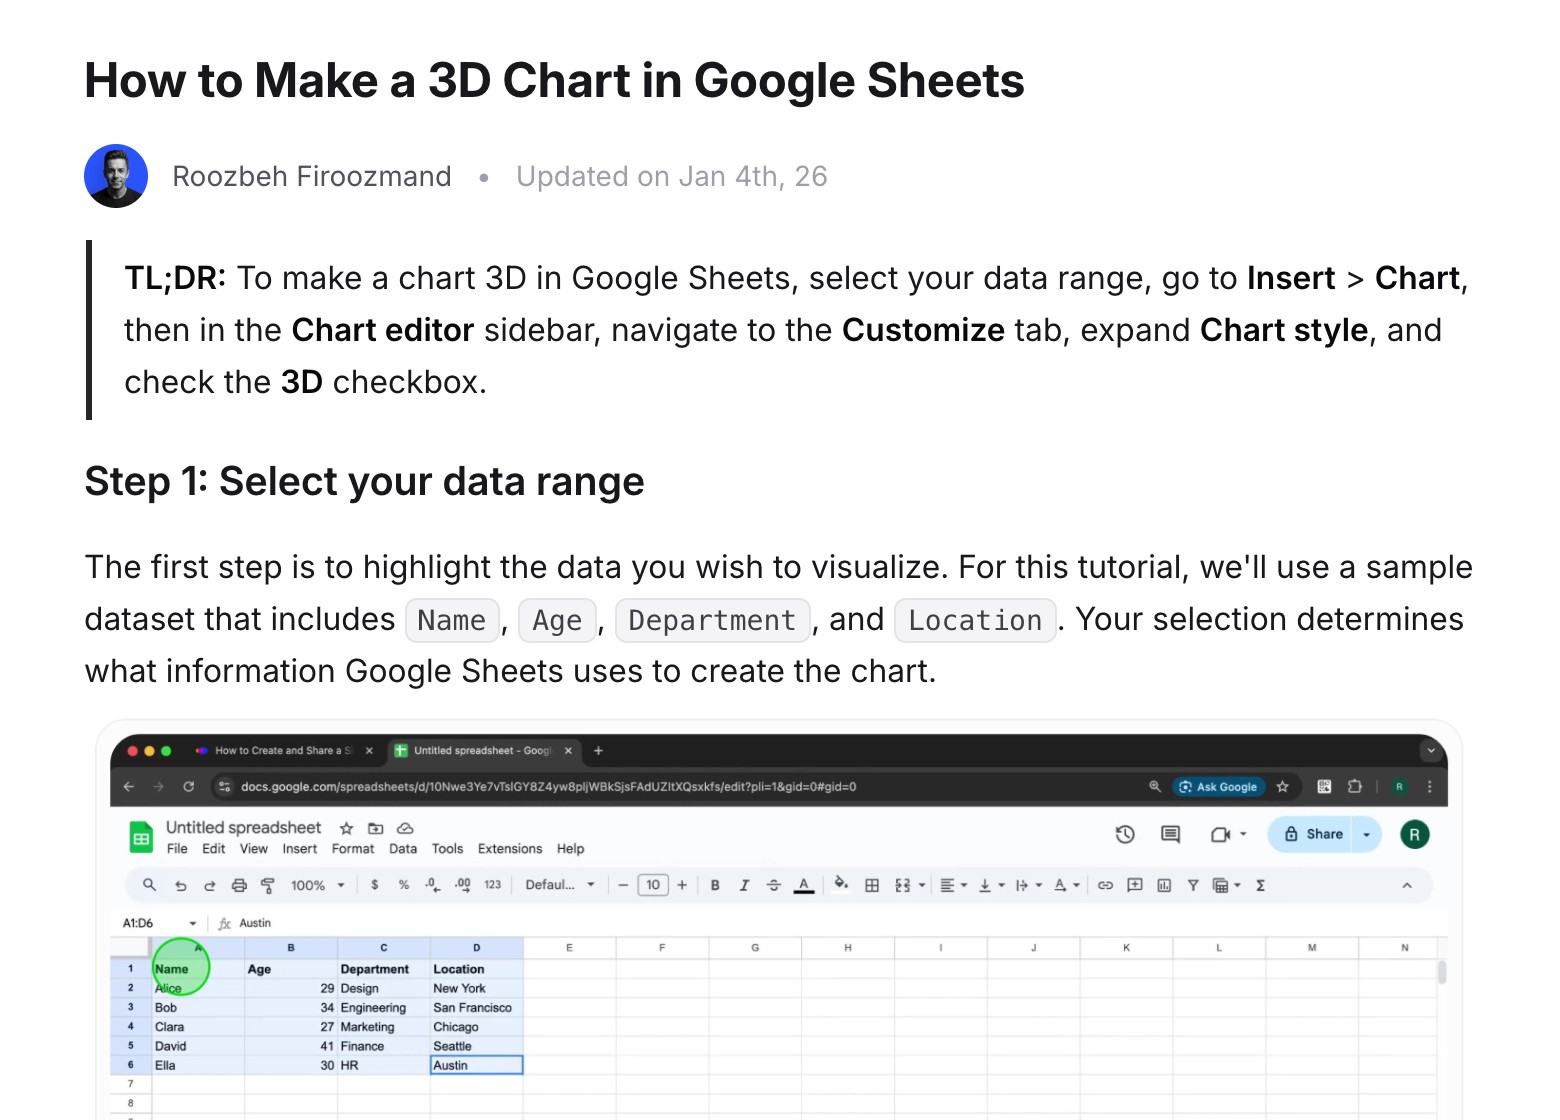Toggle italic formatting in Sheets toolbar
The image size is (1560, 1120).
[744, 885]
